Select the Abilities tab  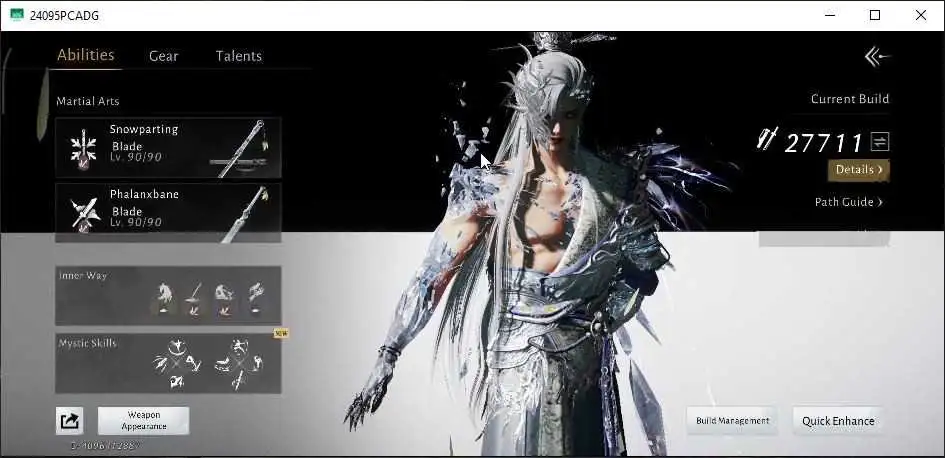tap(86, 55)
